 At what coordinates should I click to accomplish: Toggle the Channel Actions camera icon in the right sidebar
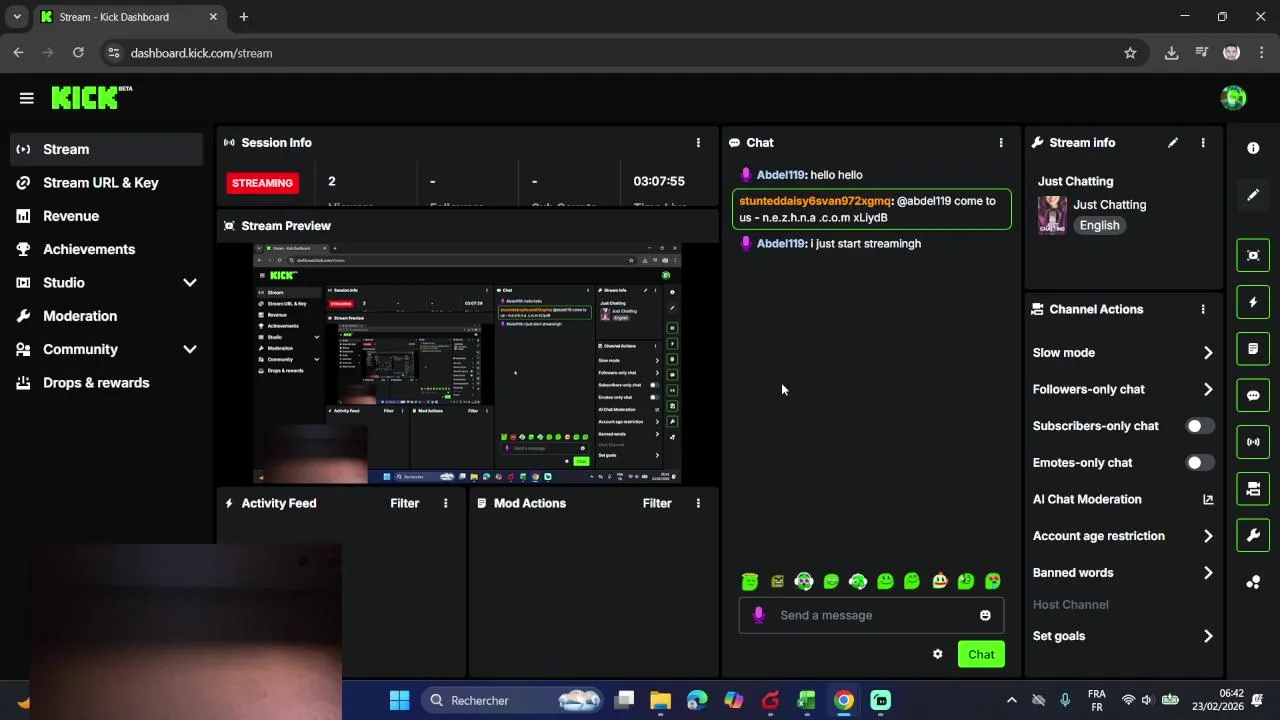1253,489
